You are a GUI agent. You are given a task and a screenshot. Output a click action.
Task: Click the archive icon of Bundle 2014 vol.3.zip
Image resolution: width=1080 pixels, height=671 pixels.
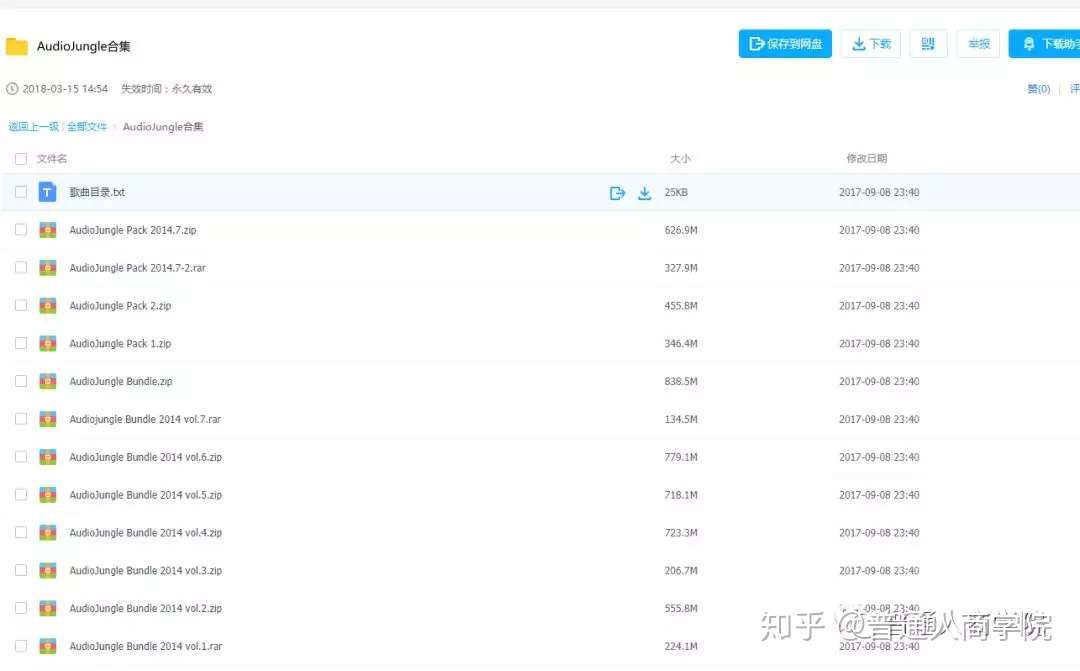click(48, 571)
